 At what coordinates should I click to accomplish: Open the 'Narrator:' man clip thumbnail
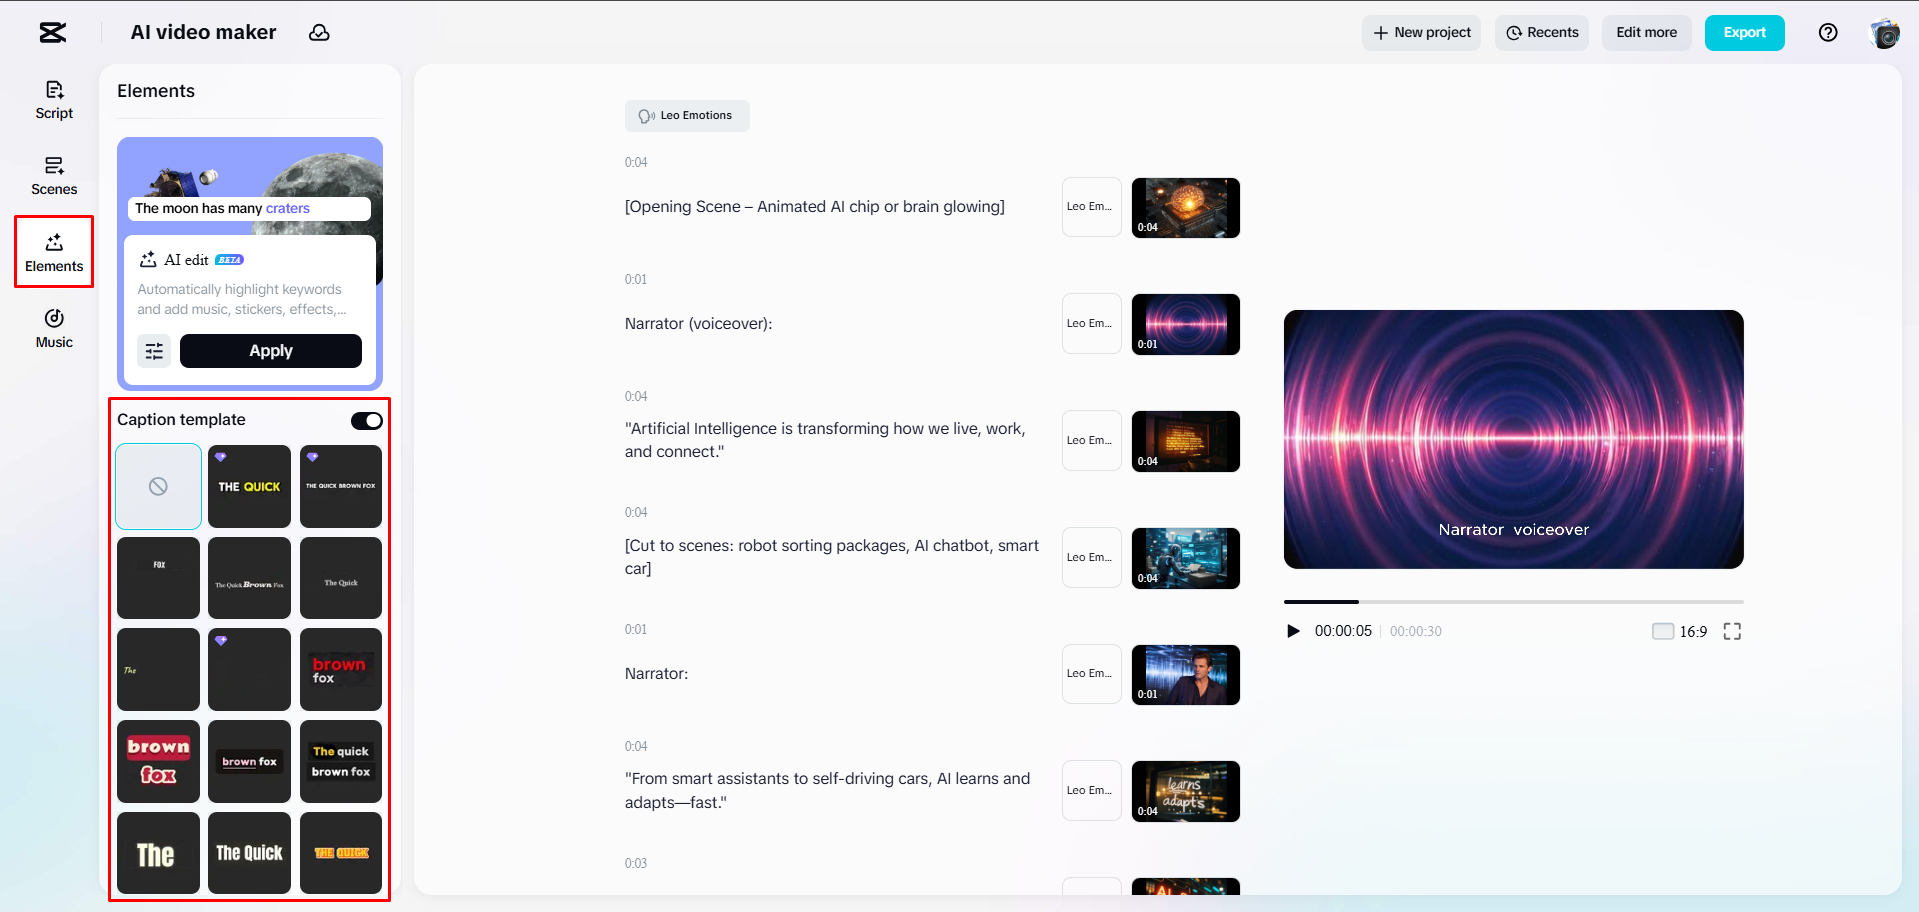[x=1186, y=675]
